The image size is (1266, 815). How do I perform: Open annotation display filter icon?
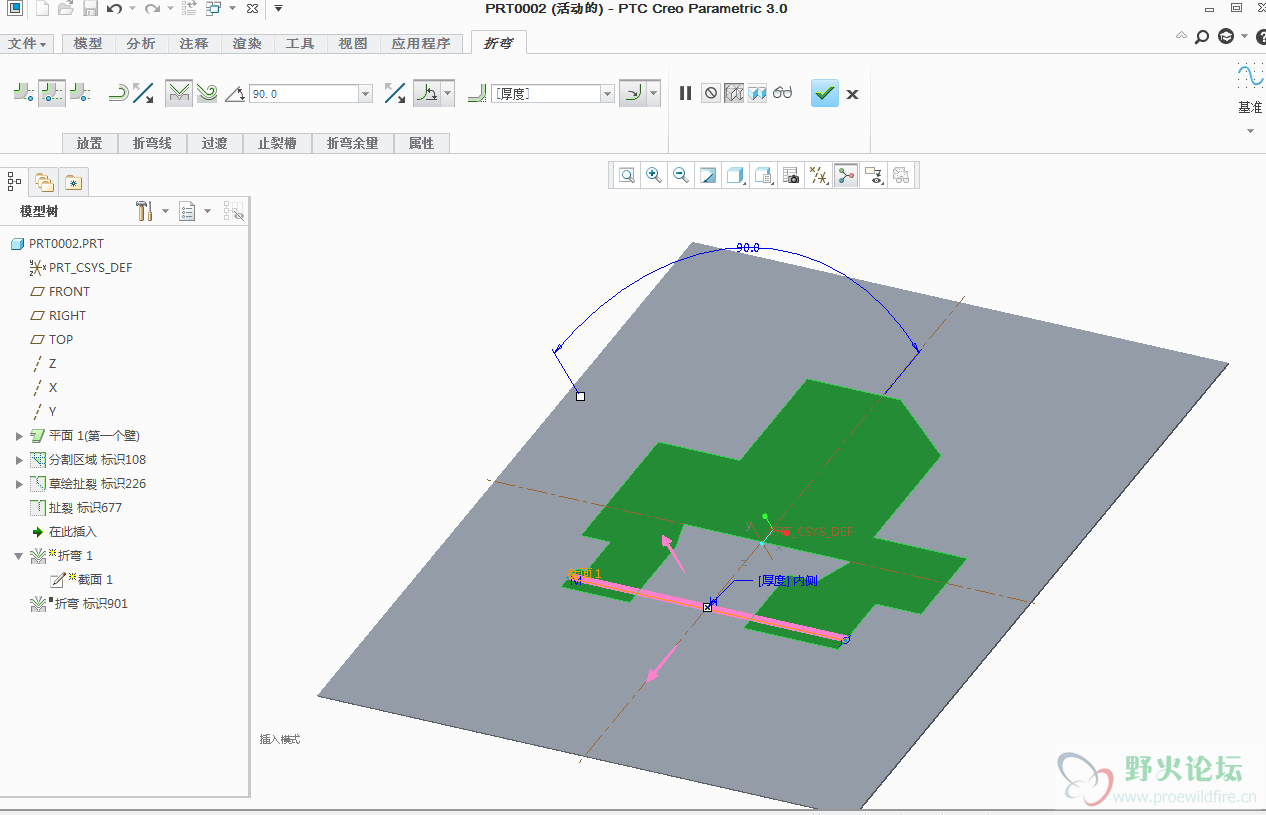click(x=873, y=175)
